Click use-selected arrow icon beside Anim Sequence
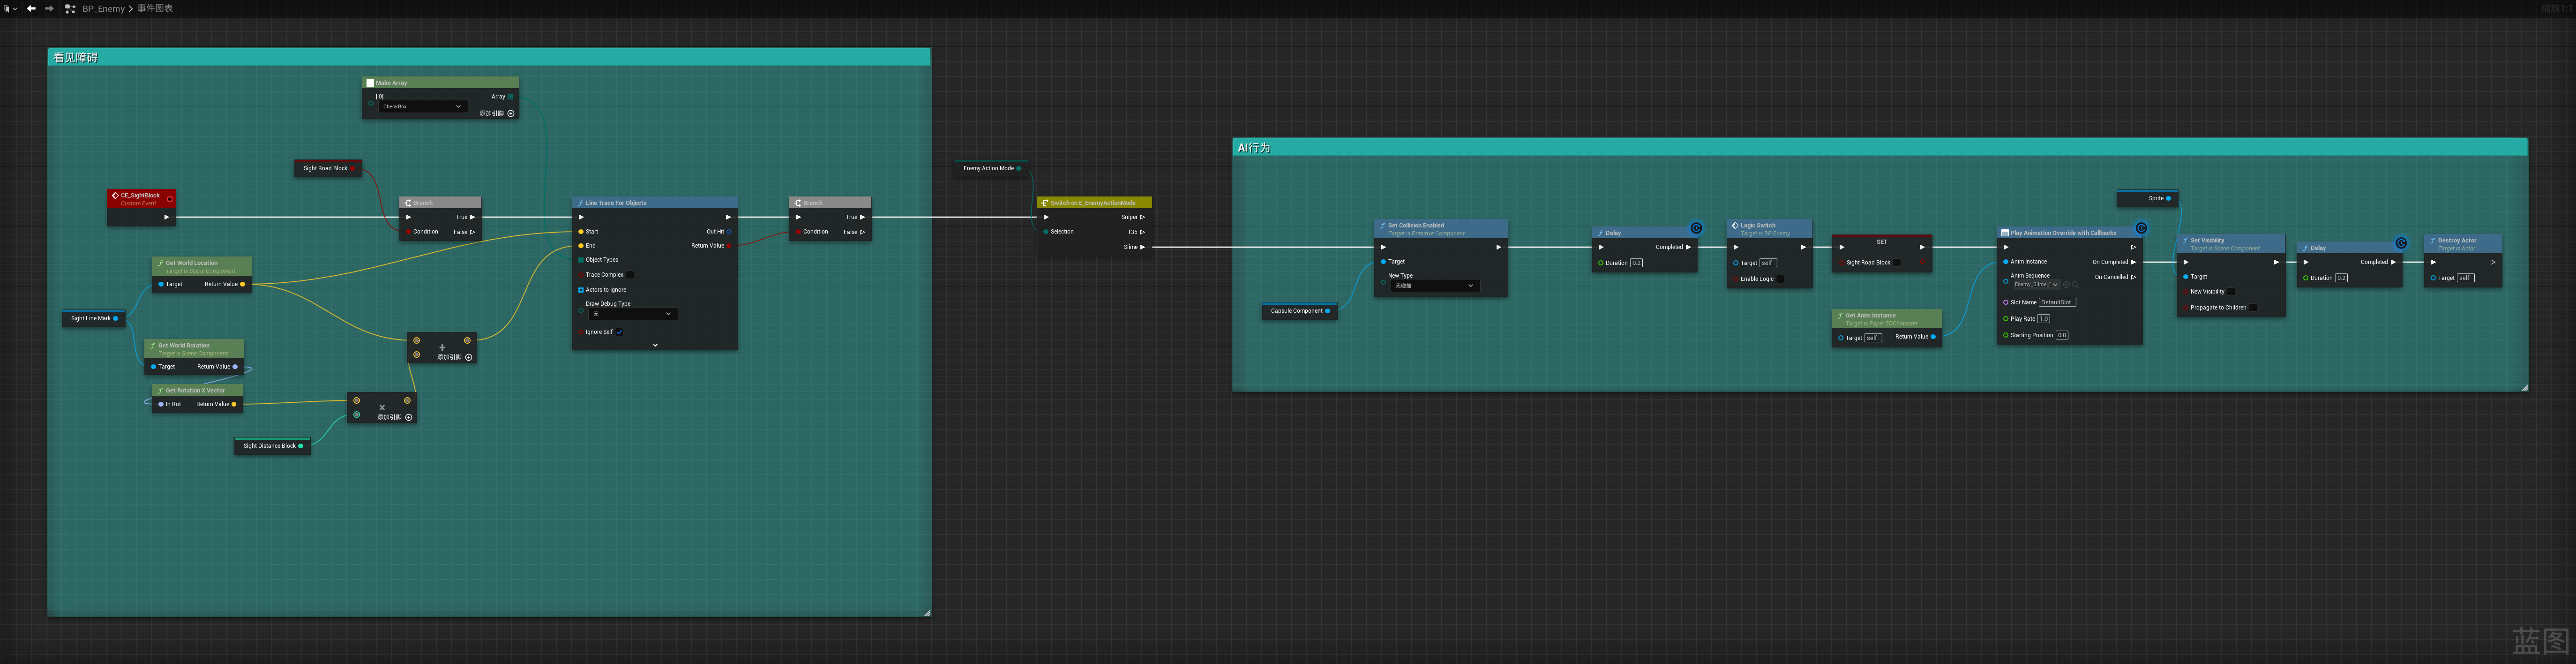This screenshot has height=664, width=2576. point(2066,284)
